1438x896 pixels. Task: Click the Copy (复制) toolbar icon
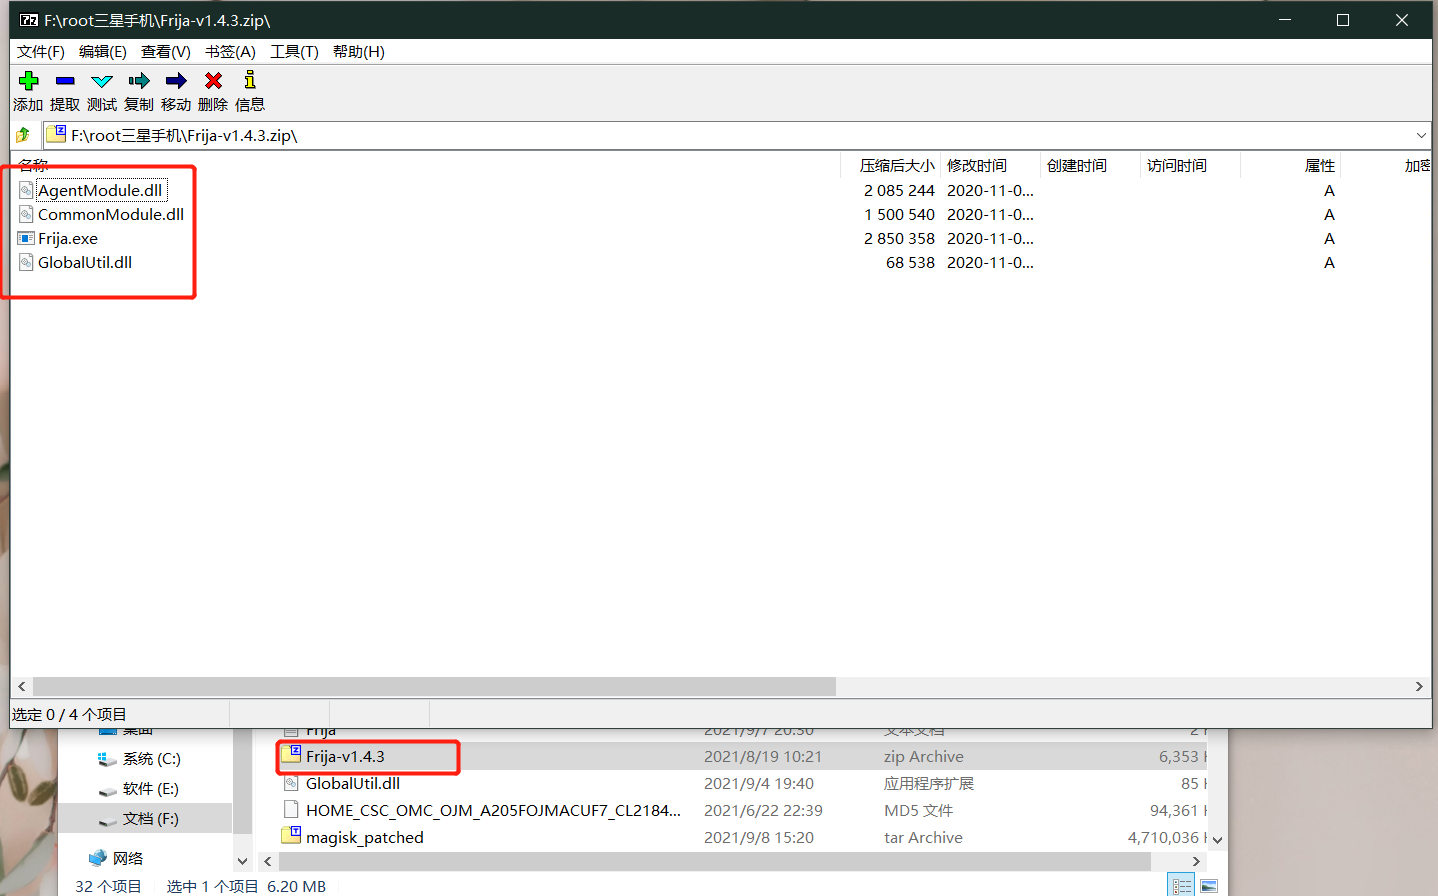pos(139,80)
